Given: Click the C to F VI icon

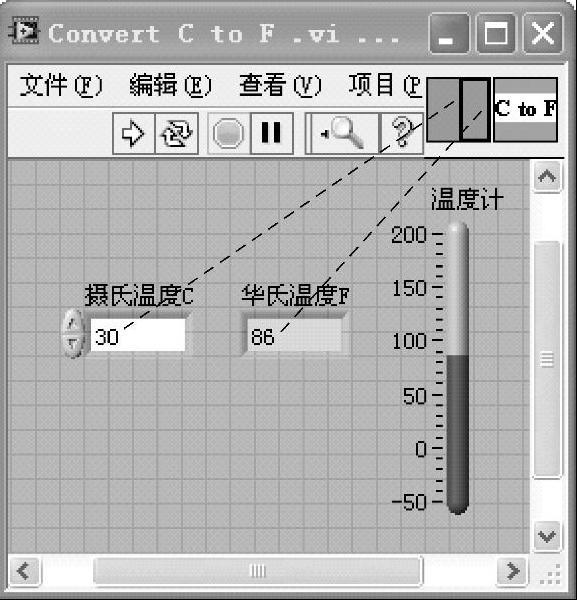Looking at the screenshot, I should [x=525, y=110].
